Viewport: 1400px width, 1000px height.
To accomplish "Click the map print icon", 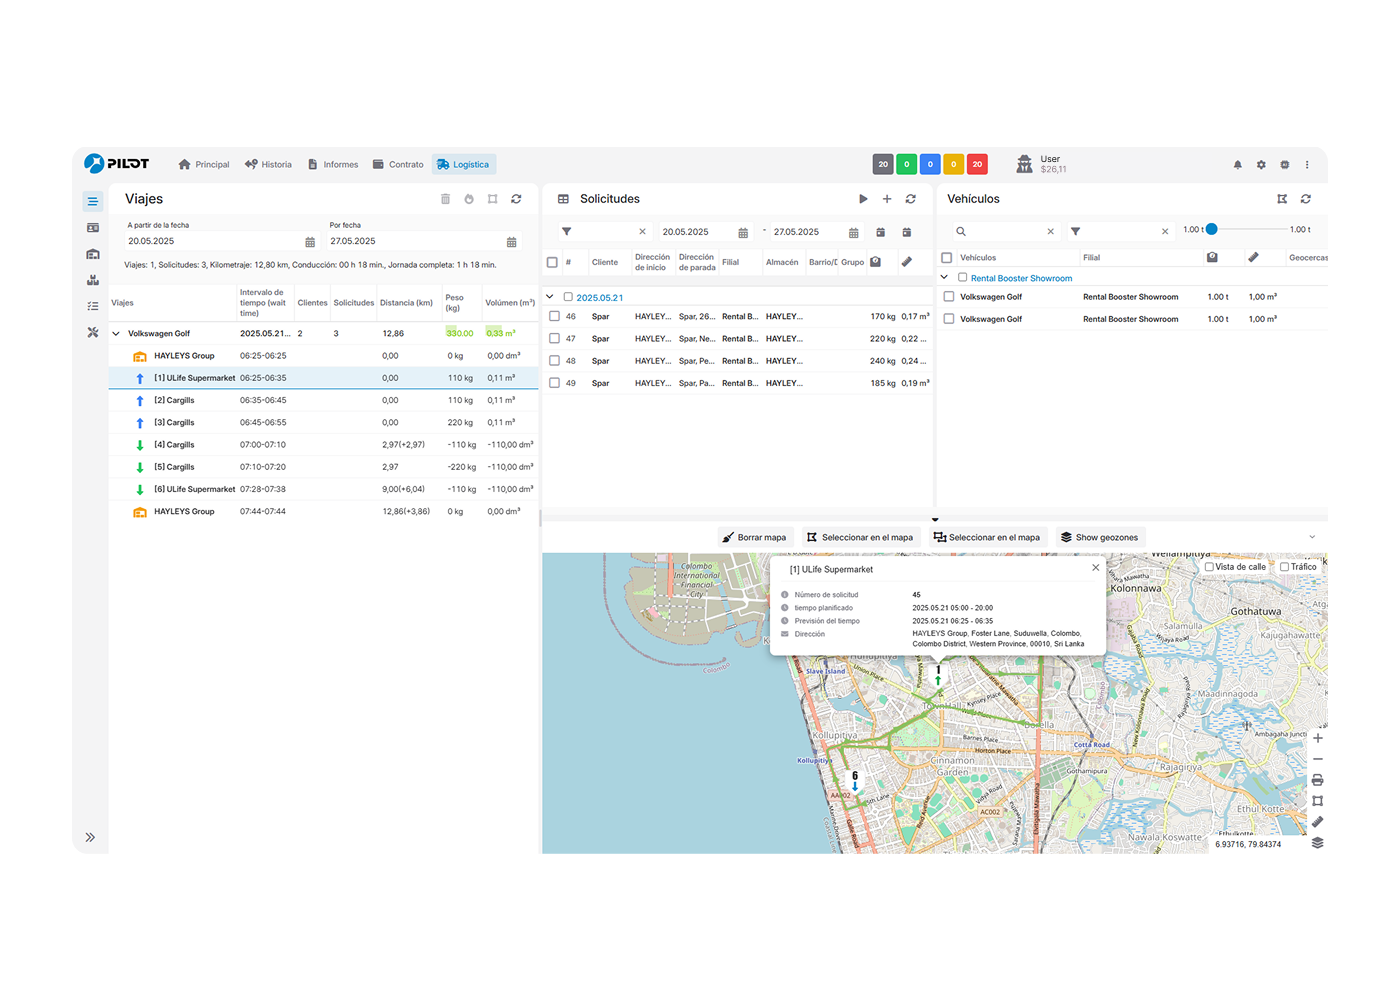I will point(1317,780).
